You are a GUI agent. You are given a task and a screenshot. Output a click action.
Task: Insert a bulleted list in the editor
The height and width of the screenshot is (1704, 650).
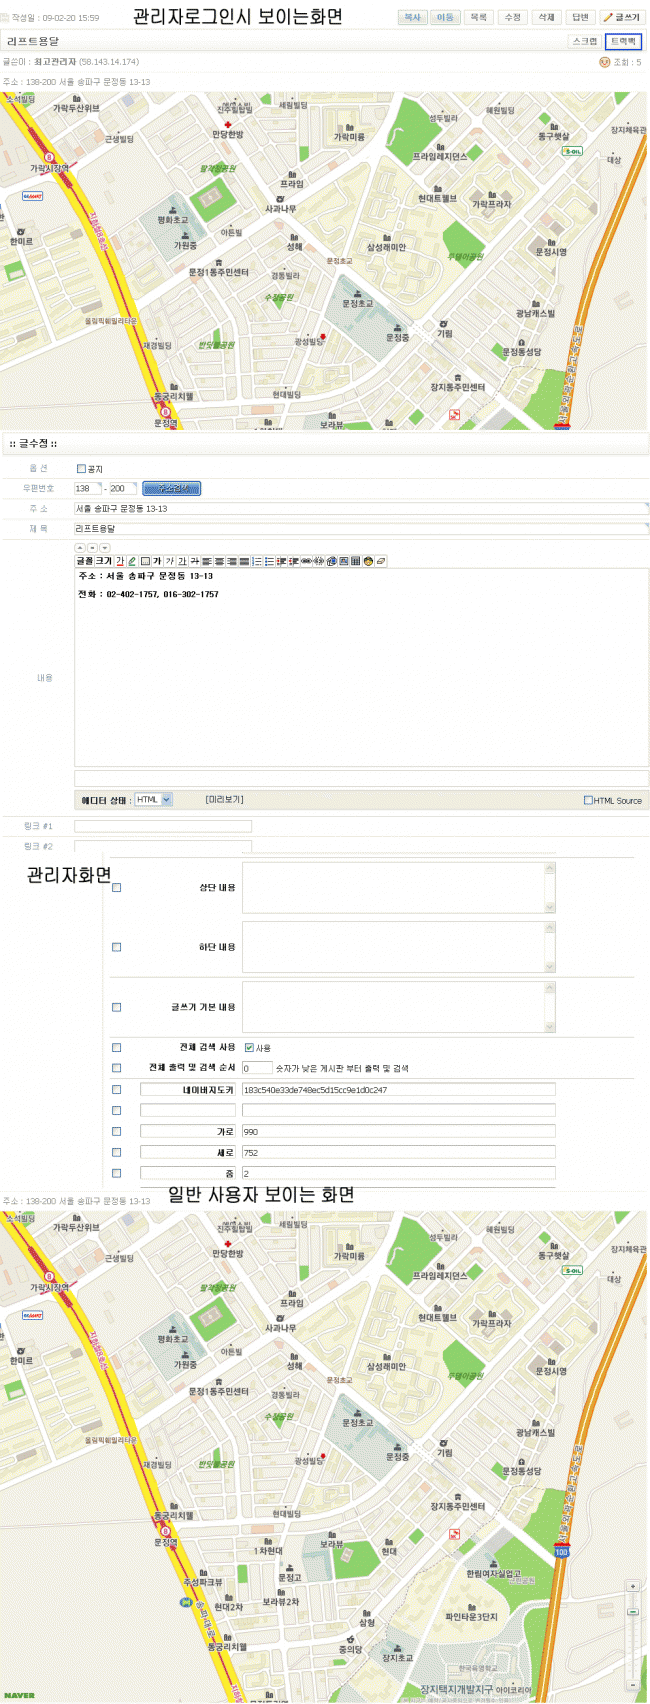(x=269, y=561)
